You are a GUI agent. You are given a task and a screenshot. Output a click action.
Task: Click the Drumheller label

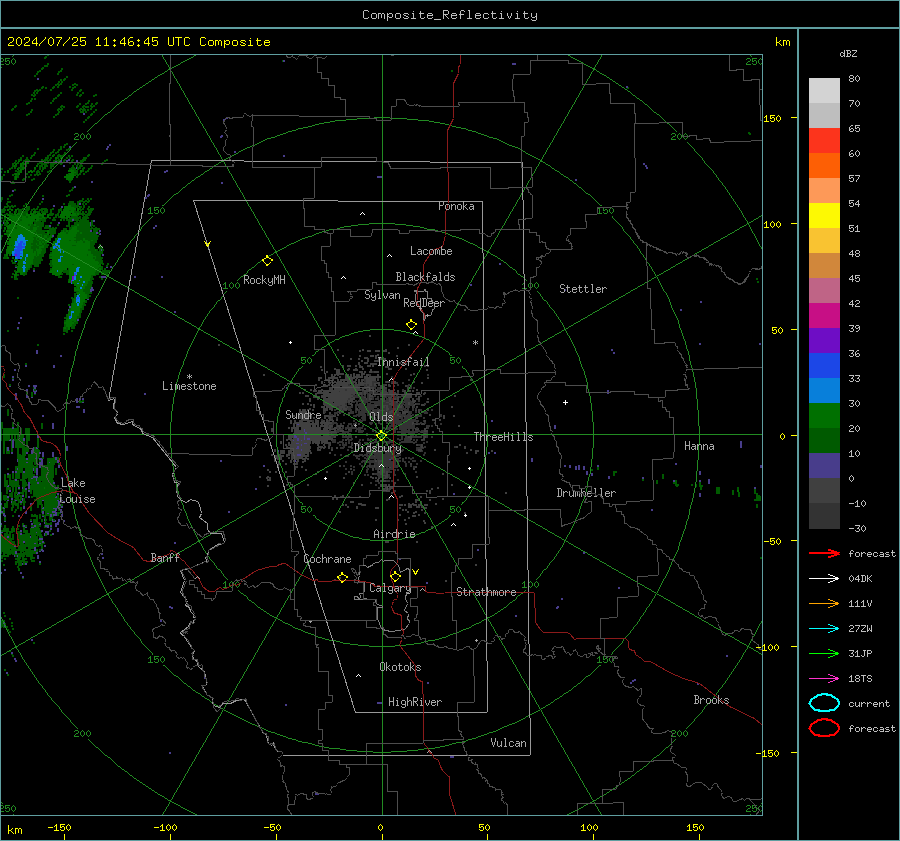point(586,493)
